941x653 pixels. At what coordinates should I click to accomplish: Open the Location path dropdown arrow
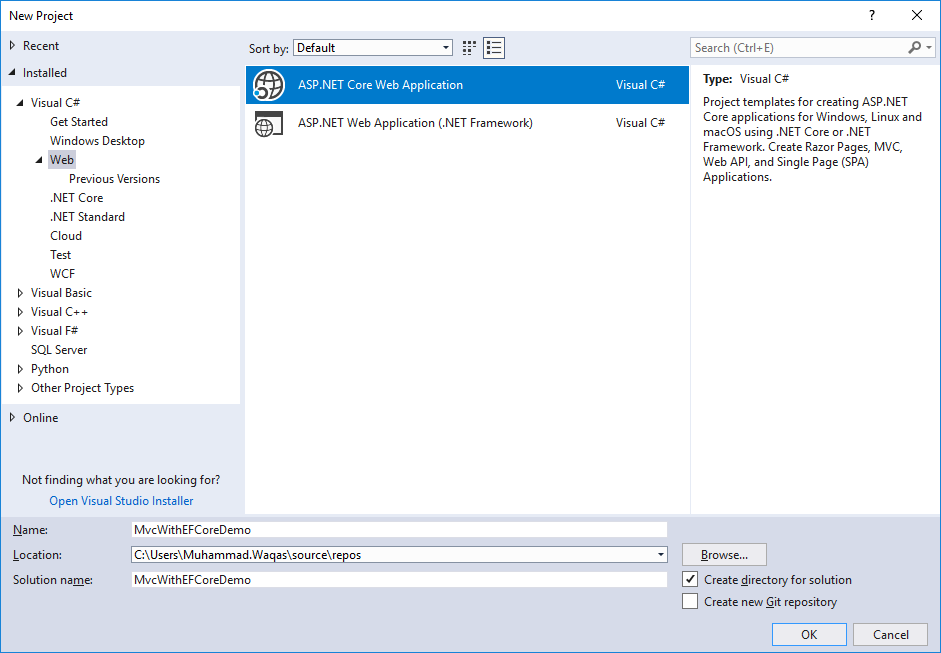[660, 555]
